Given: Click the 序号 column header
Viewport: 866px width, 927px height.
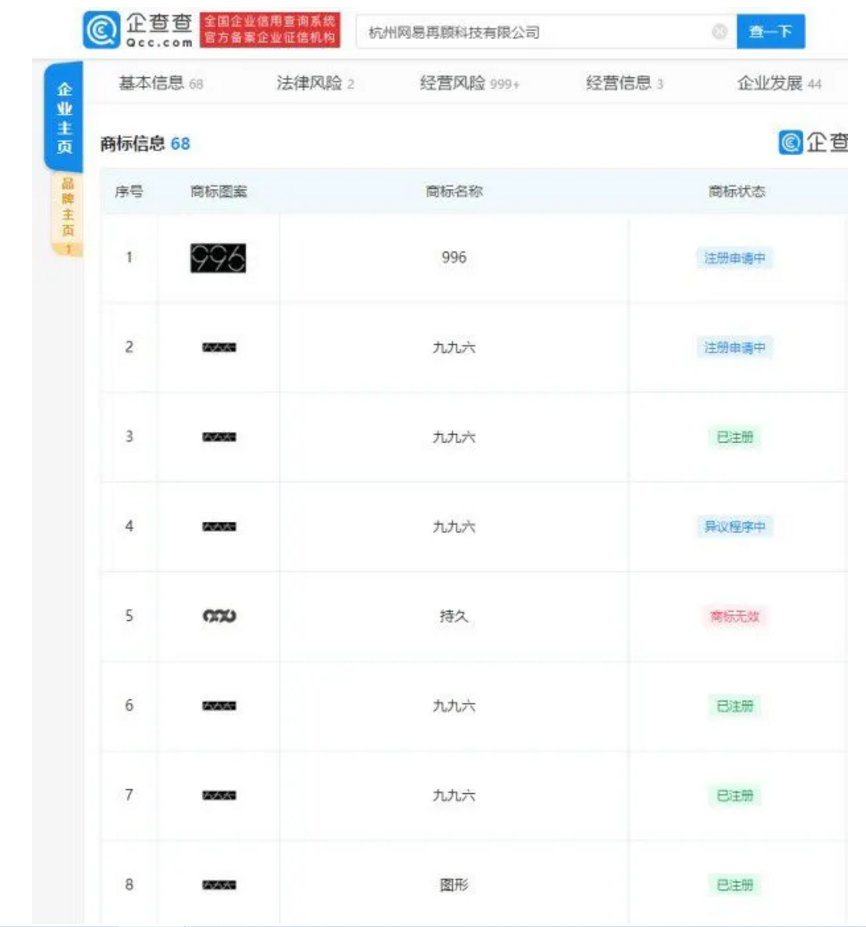Looking at the screenshot, I should pyautogui.click(x=129, y=192).
